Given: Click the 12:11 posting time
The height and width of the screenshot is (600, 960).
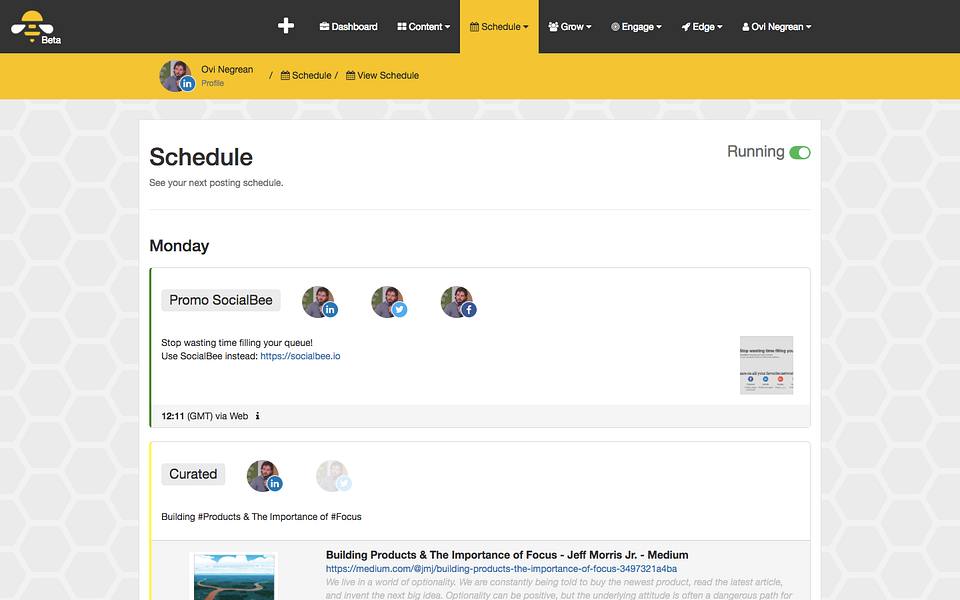Looking at the screenshot, I should (173, 416).
